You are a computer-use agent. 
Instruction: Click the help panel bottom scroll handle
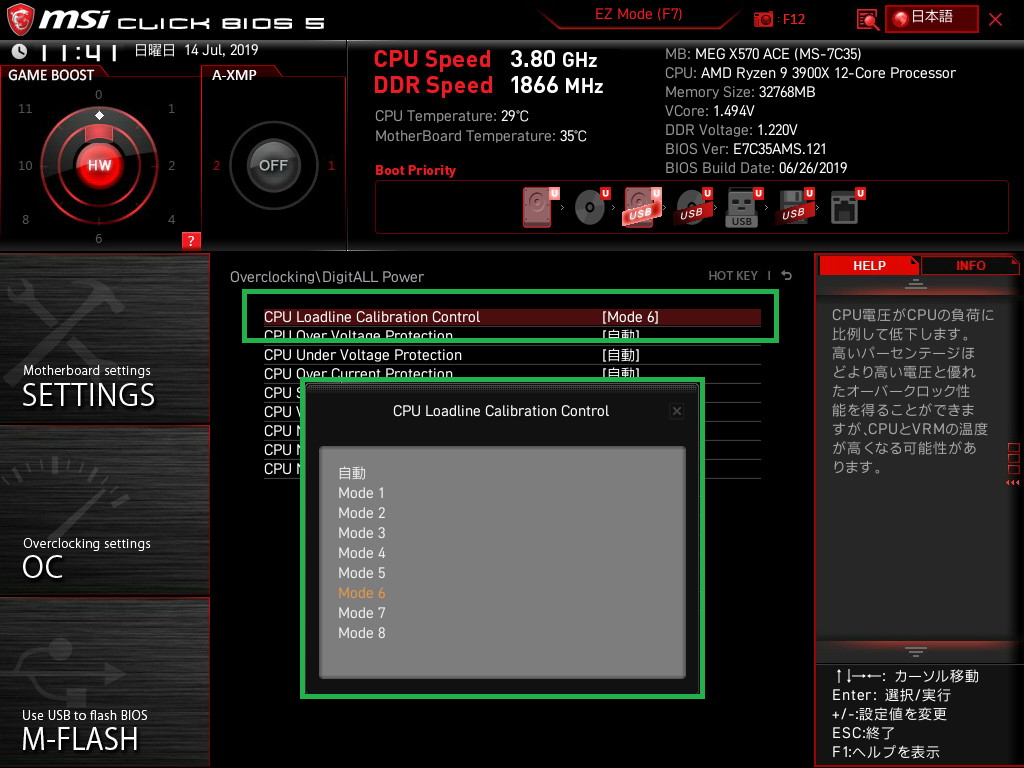click(x=916, y=651)
